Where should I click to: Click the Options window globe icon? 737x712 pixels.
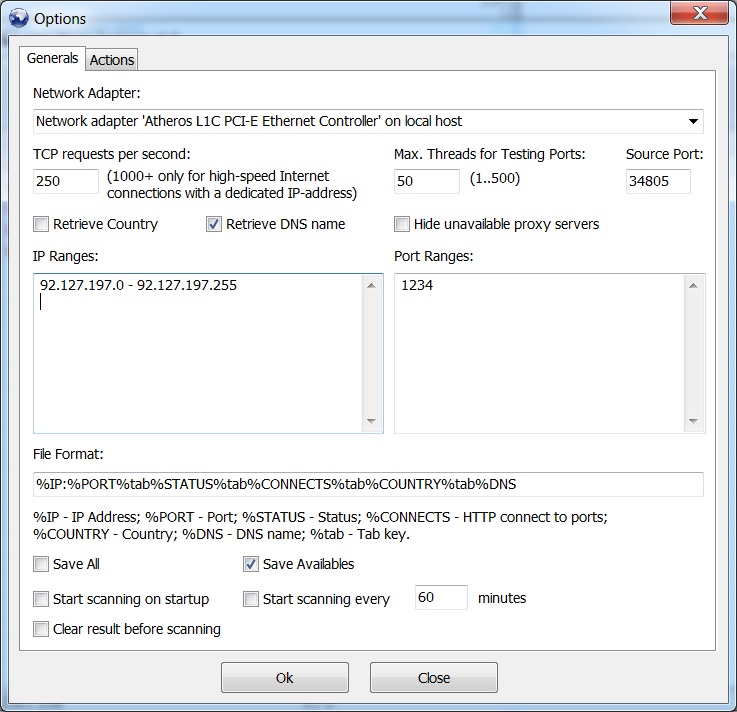pos(18,18)
